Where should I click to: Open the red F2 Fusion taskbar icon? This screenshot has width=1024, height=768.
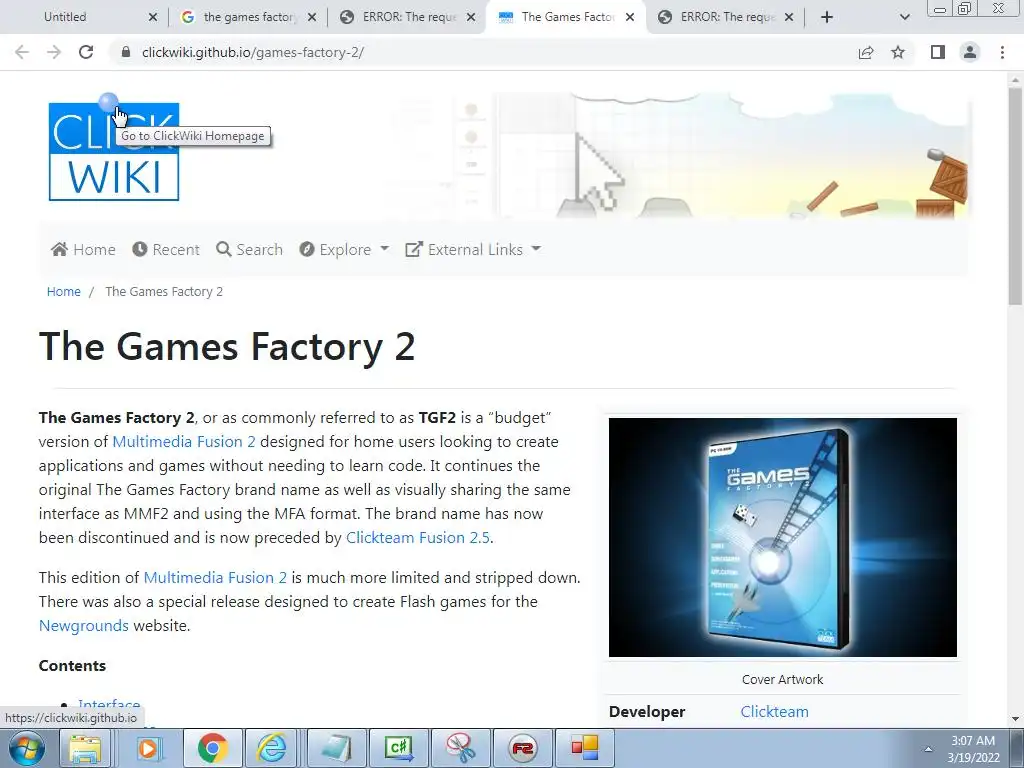point(522,748)
